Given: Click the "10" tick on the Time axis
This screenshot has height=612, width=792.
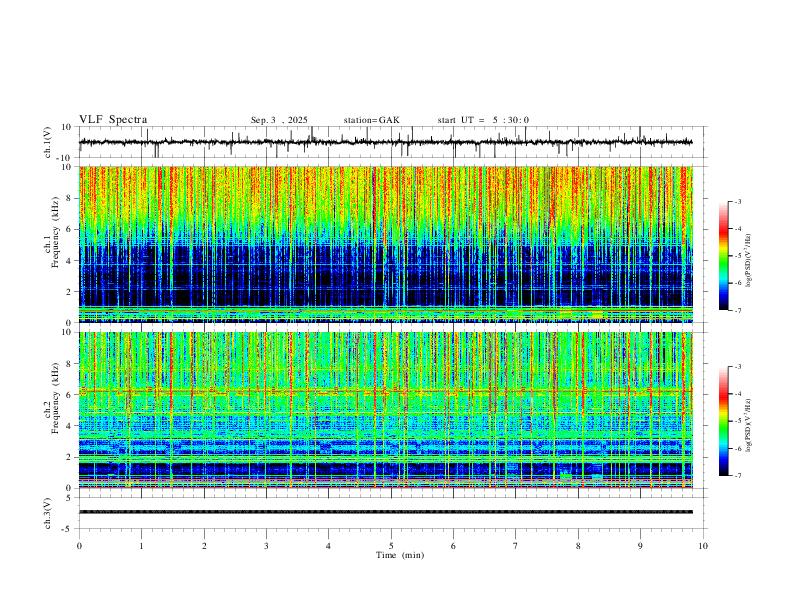Looking at the screenshot, I should click(703, 546).
